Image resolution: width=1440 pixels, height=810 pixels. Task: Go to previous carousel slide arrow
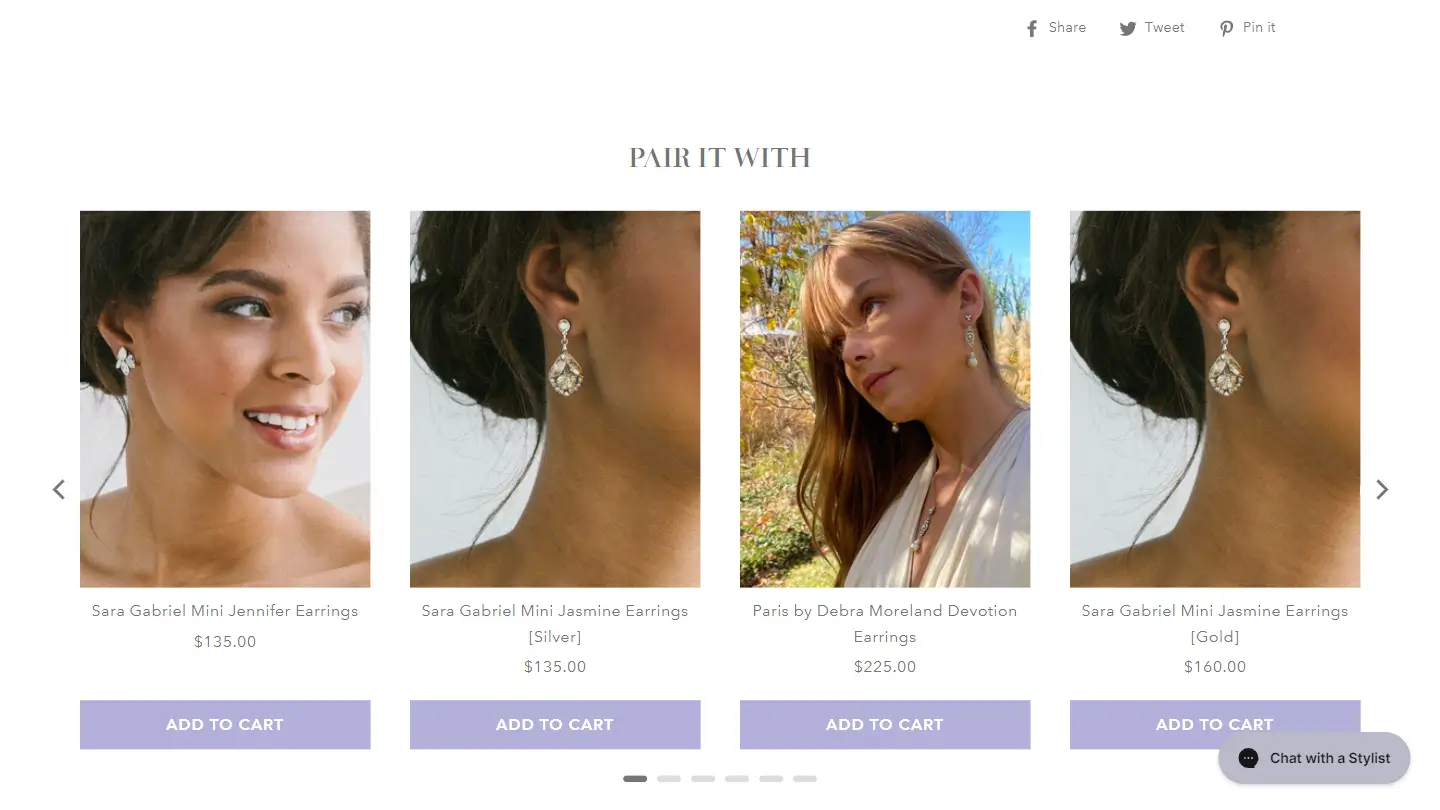pyautogui.click(x=59, y=489)
